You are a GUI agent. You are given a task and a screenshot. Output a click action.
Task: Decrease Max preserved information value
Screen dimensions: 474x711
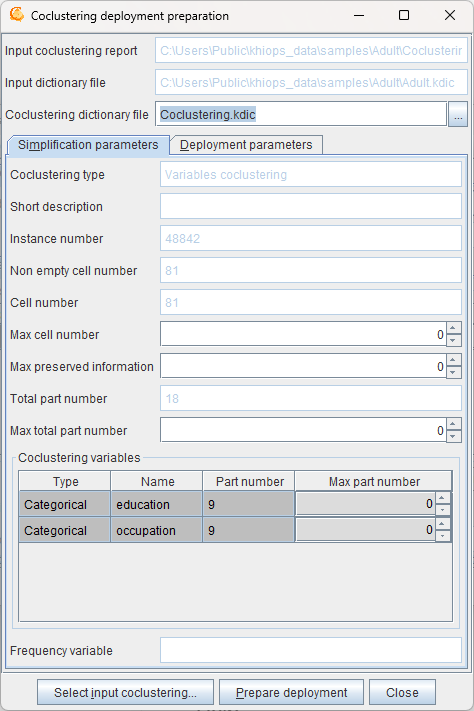click(454, 372)
